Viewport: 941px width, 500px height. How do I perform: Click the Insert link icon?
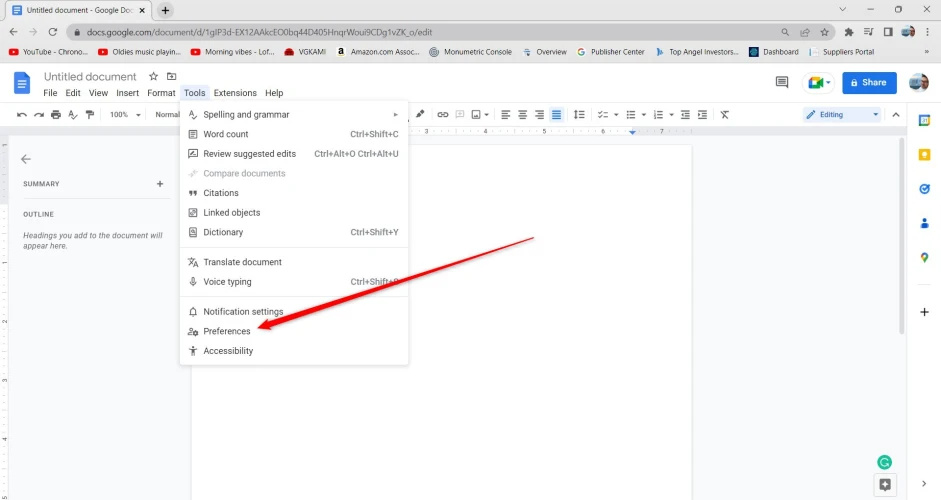coord(443,115)
